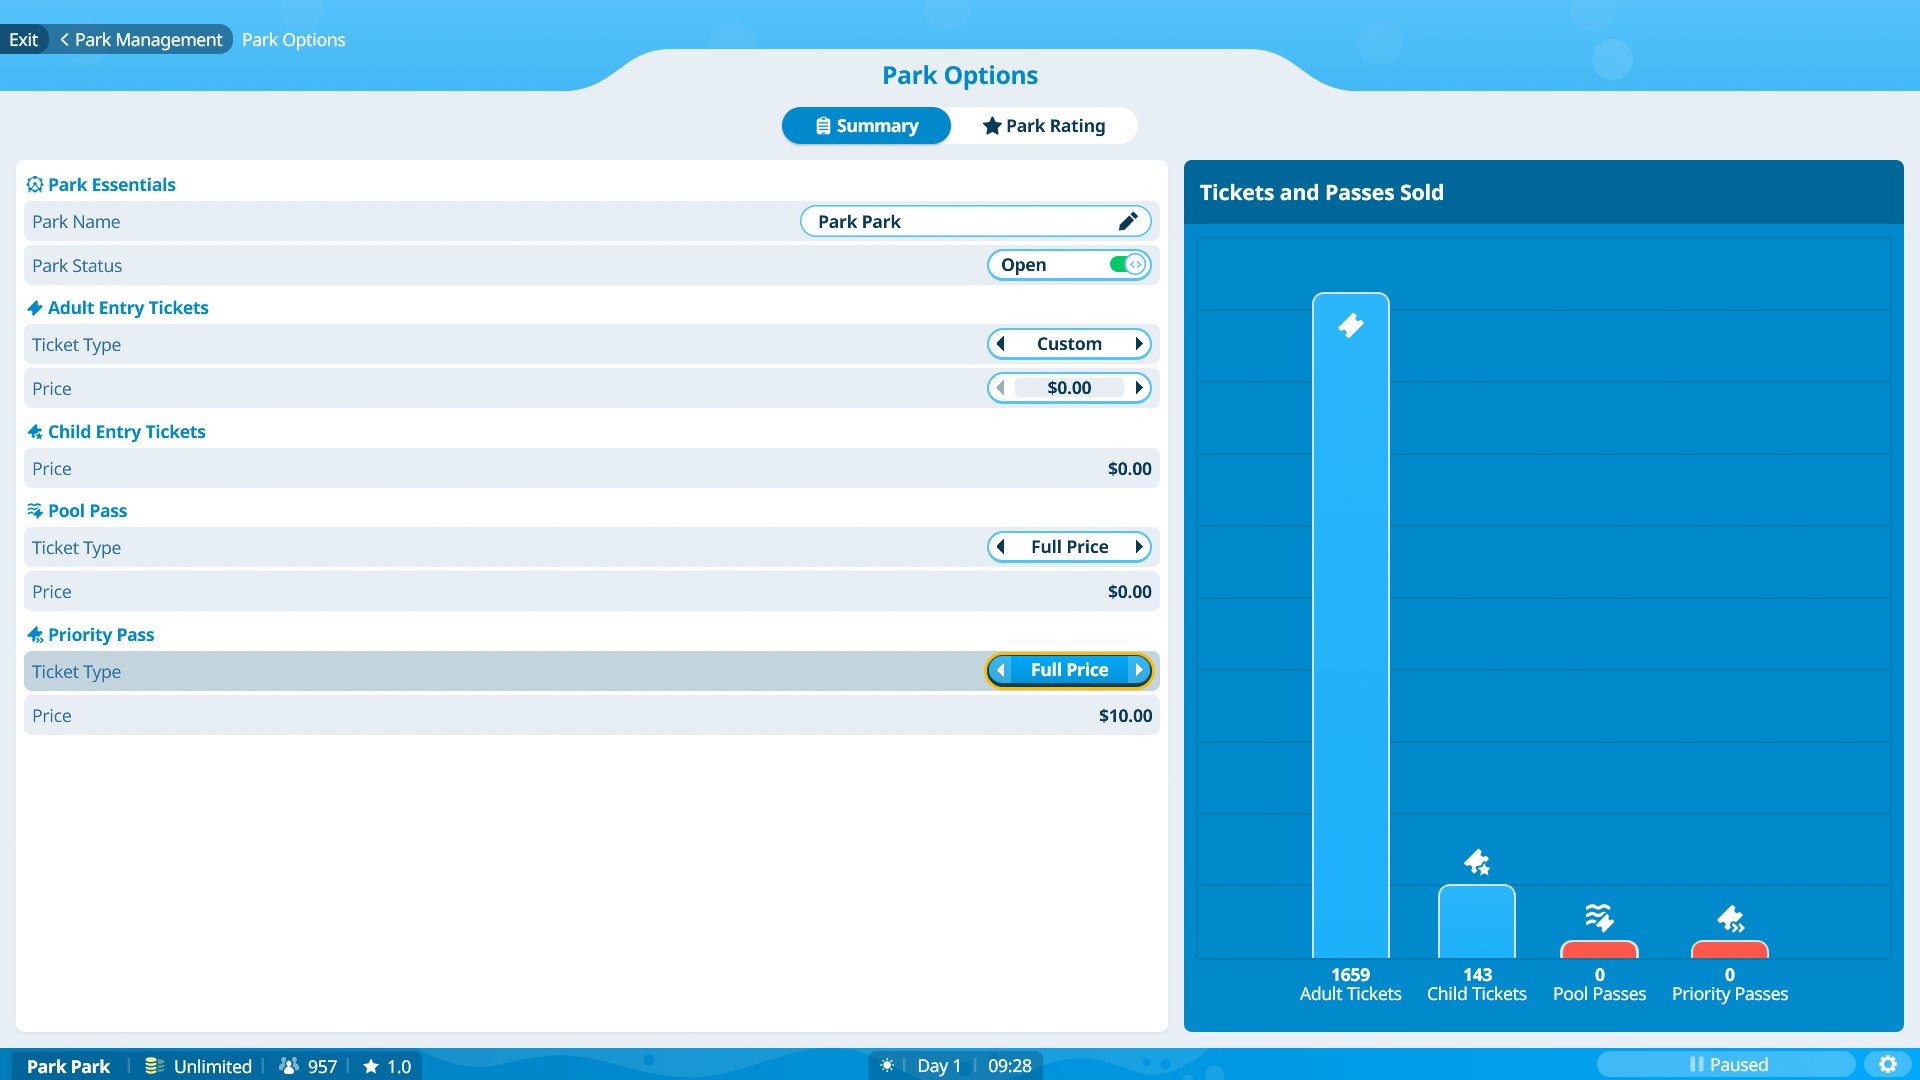Click the Park Essentials section icon

(x=34, y=185)
